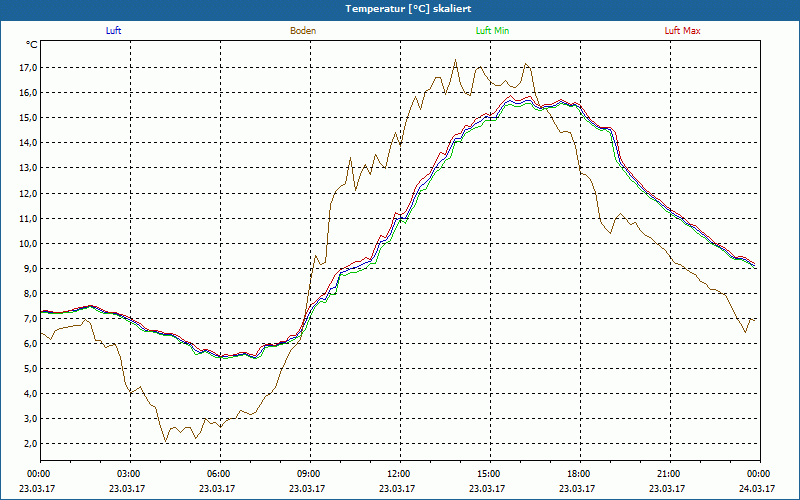Click the '°C' axis unit label
Screen dimensions: 800x500
[x=32, y=45]
